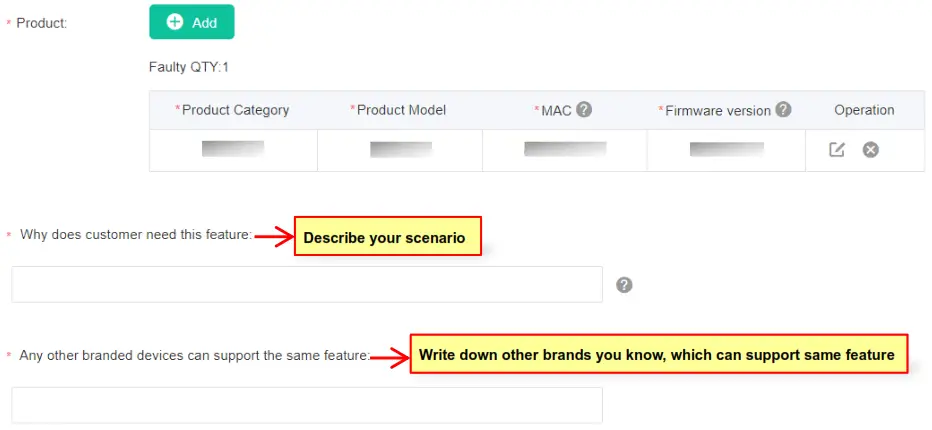Click the help icon beside the scenario field
This screenshot has height=430, width=932.
coord(624,285)
